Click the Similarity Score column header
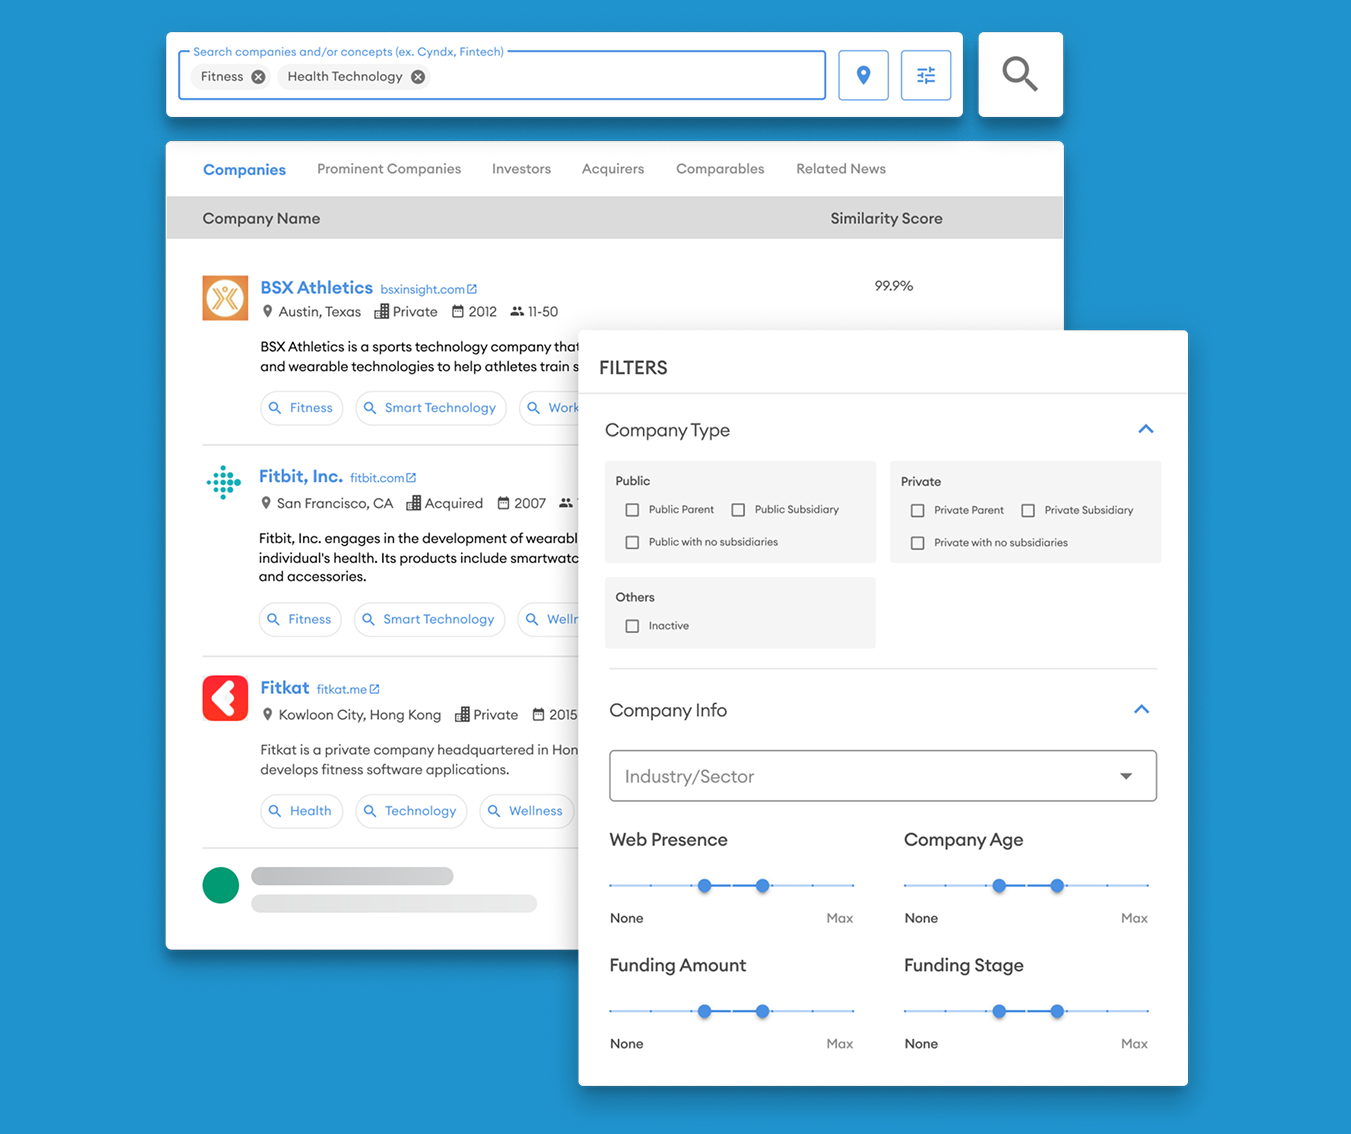Screen dimensions: 1351x1134 pyautogui.click(x=886, y=218)
